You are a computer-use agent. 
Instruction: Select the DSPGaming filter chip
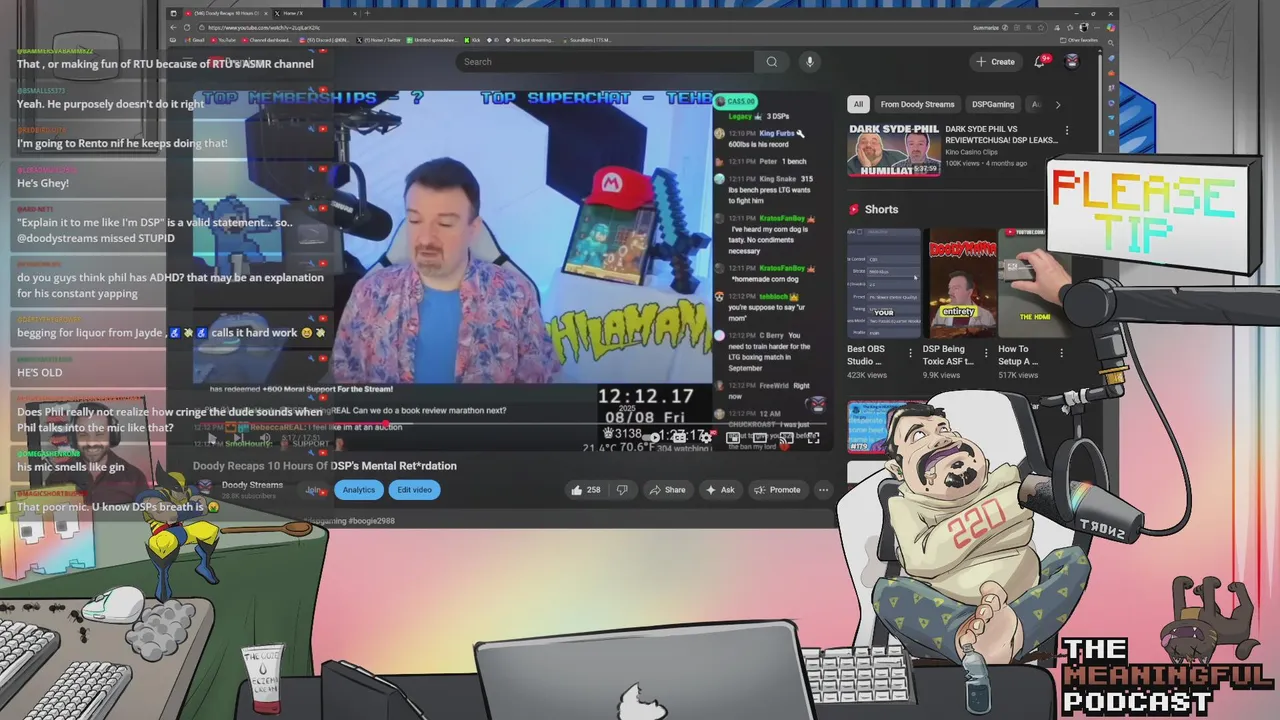993,104
